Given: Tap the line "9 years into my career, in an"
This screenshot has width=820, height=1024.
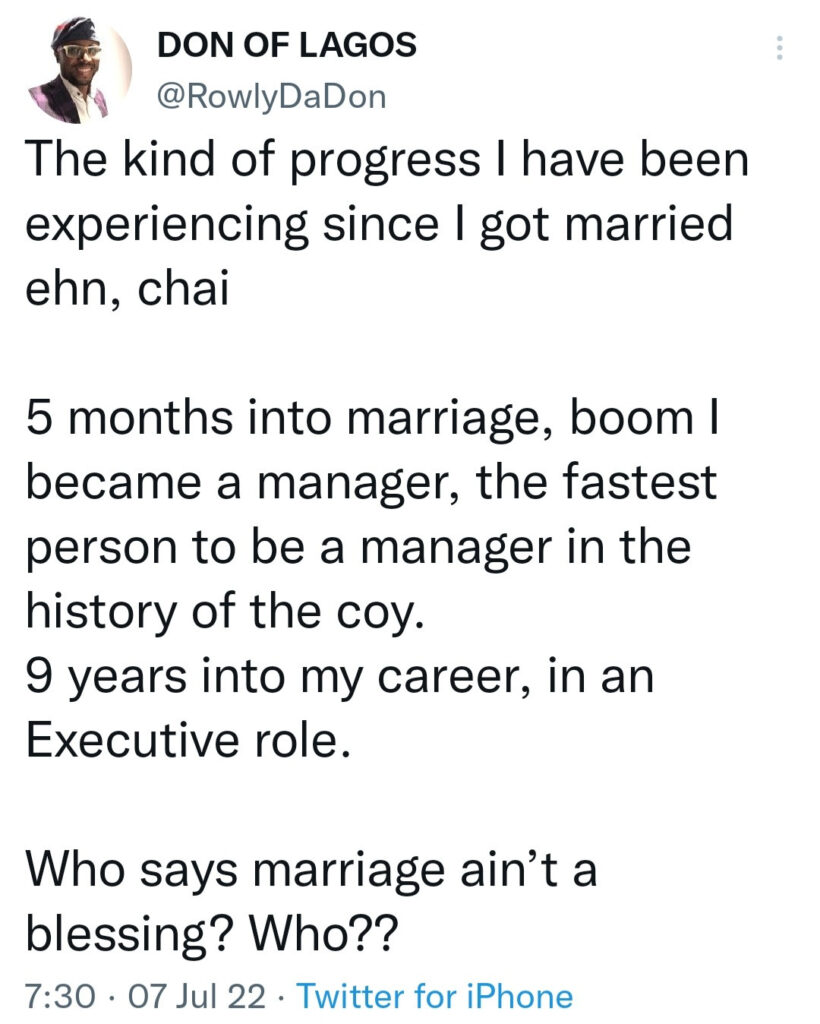Looking at the screenshot, I should pos(339,677).
